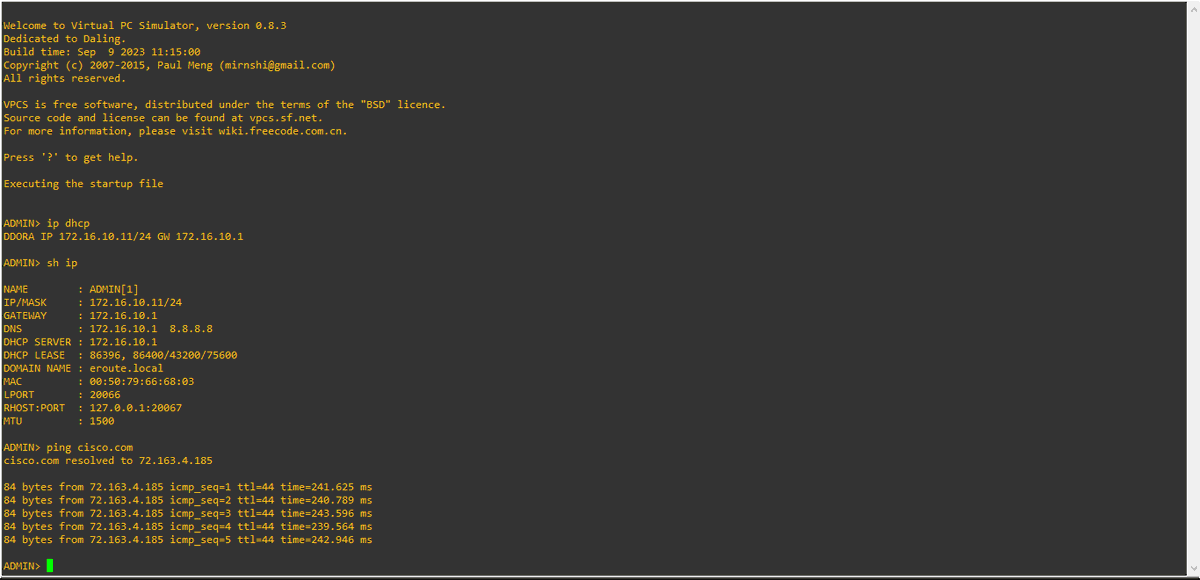Click the MTU 1500 row
The height and width of the screenshot is (580, 1200).
pos(59,421)
